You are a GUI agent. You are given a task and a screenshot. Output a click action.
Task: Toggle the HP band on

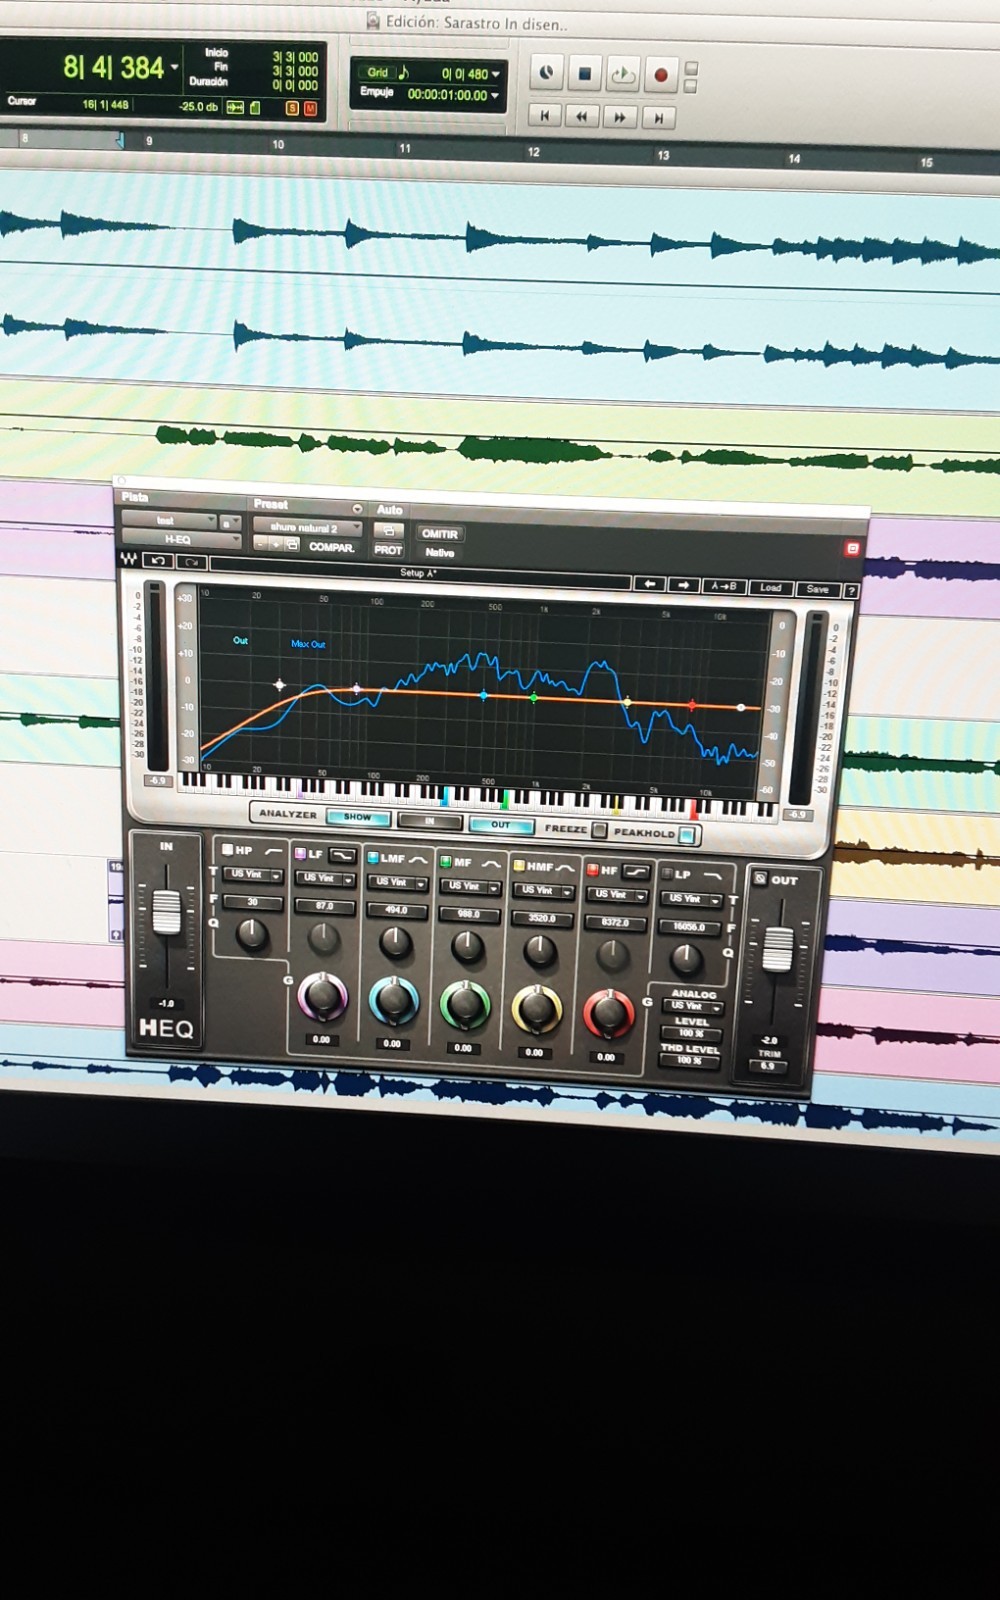tap(227, 850)
